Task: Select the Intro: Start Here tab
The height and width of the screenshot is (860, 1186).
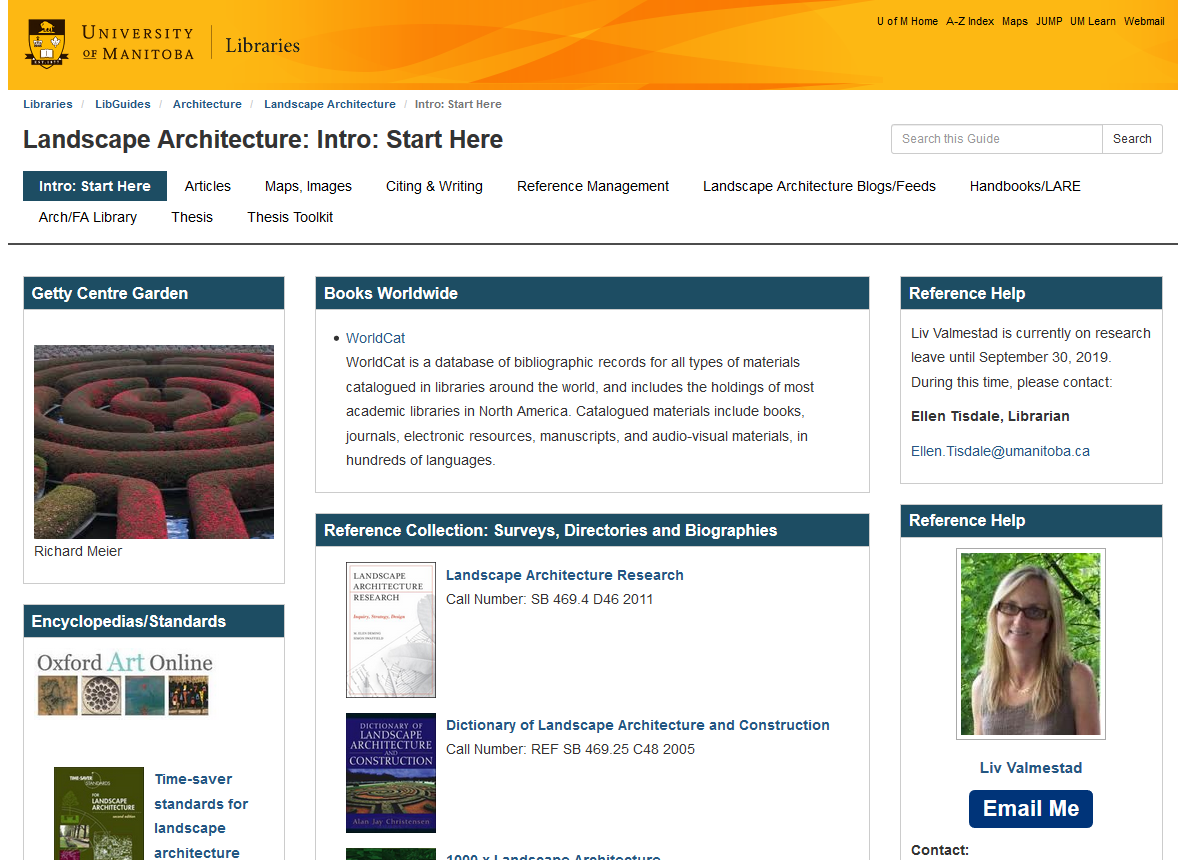Action: click(95, 186)
